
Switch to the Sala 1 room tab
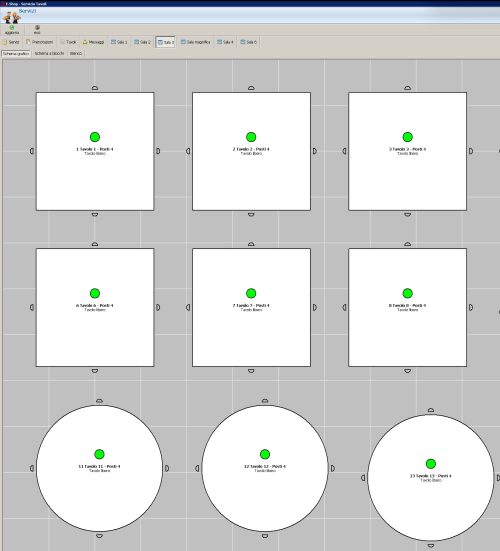click(119, 42)
